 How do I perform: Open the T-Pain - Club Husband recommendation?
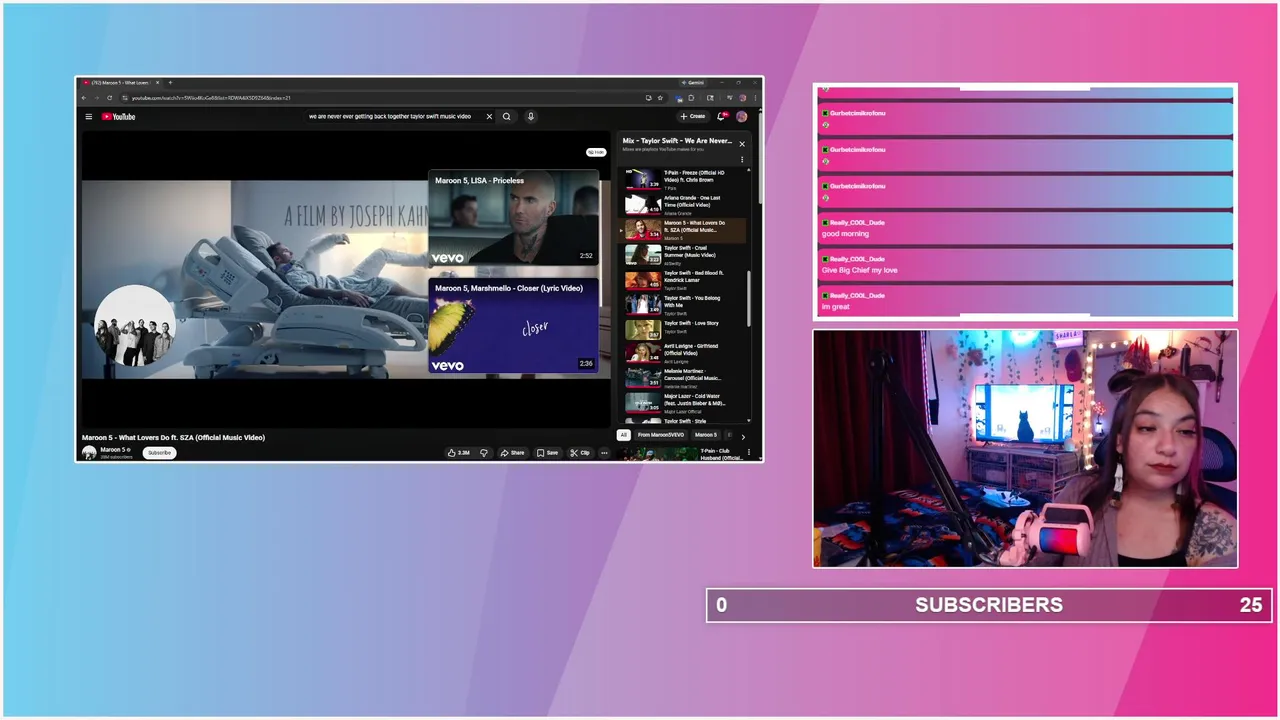[x=682, y=454]
